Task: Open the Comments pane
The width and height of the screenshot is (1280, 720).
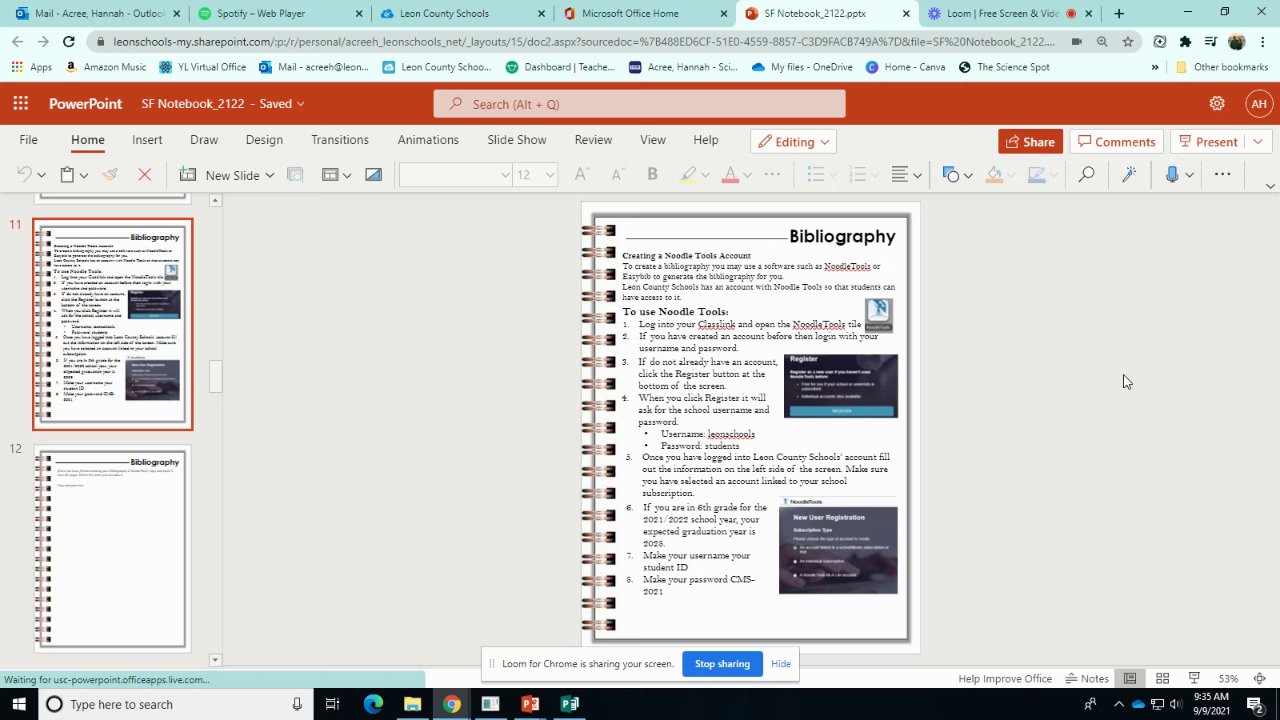Action: [x=1116, y=142]
